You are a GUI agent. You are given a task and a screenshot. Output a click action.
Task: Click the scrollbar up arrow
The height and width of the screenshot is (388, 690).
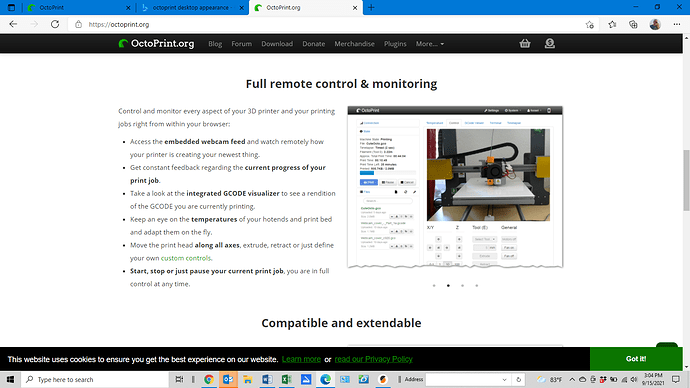686,38
